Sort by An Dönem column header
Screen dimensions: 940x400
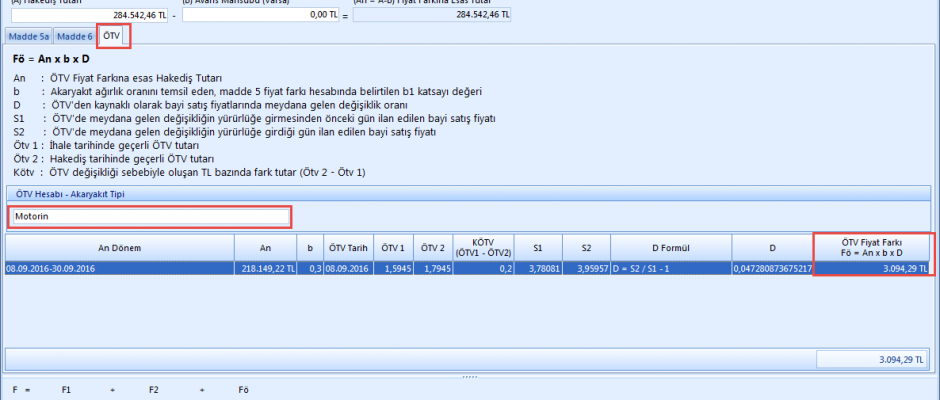click(x=118, y=247)
